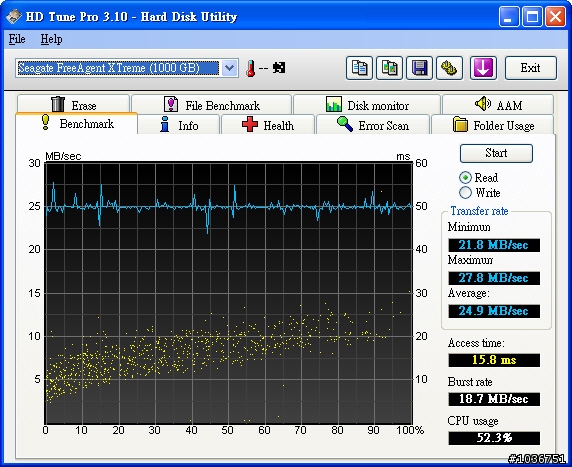Image resolution: width=572 pixels, height=467 pixels.
Task: Click the floppy disk save screenshot icon
Action: point(420,68)
